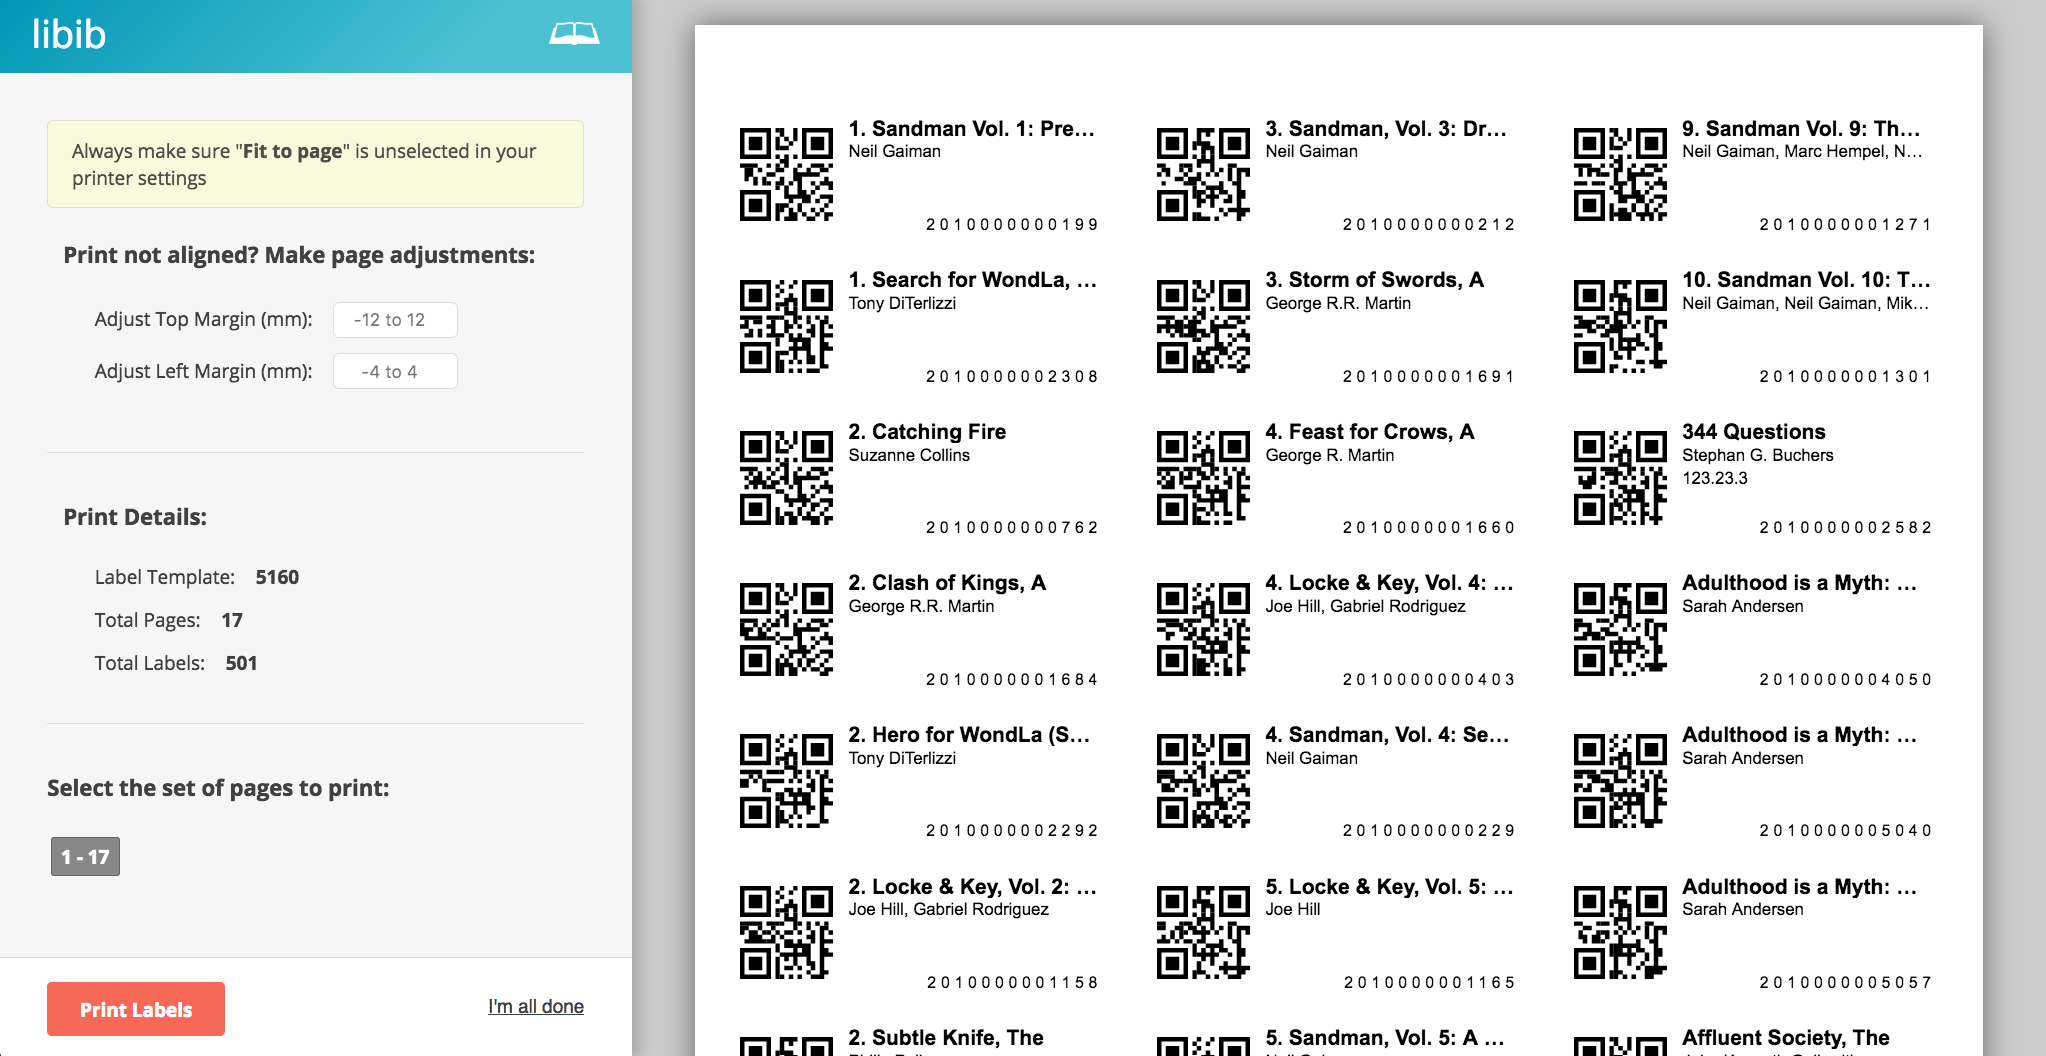The width and height of the screenshot is (2046, 1056).
Task: Click the libib logo
Action: (x=69, y=35)
